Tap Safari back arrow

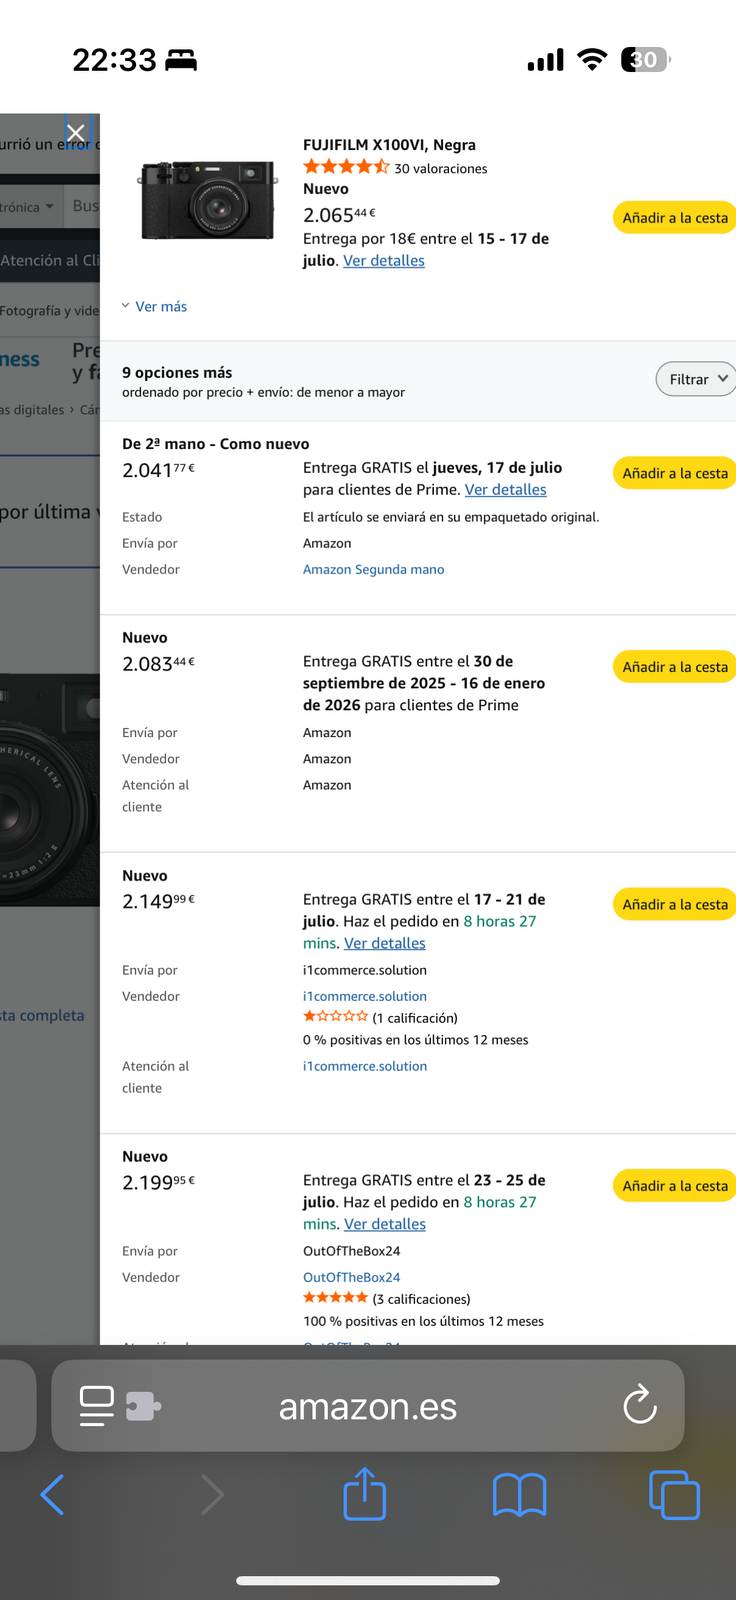coord(53,1495)
